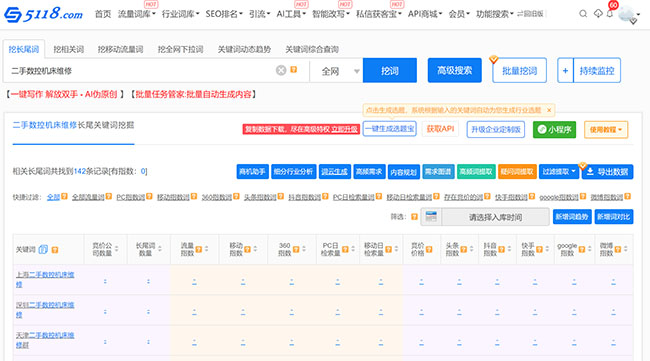Viewport: 650px width, 361px height.
Task: Expand the API商城 menu
Action: point(425,14)
